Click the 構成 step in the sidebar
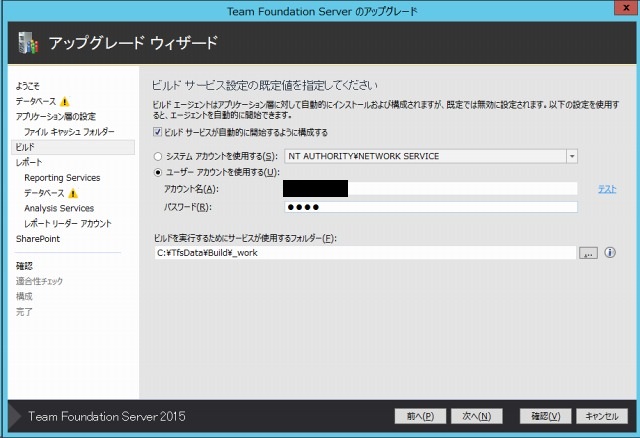The image size is (640, 438). [24, 296]
